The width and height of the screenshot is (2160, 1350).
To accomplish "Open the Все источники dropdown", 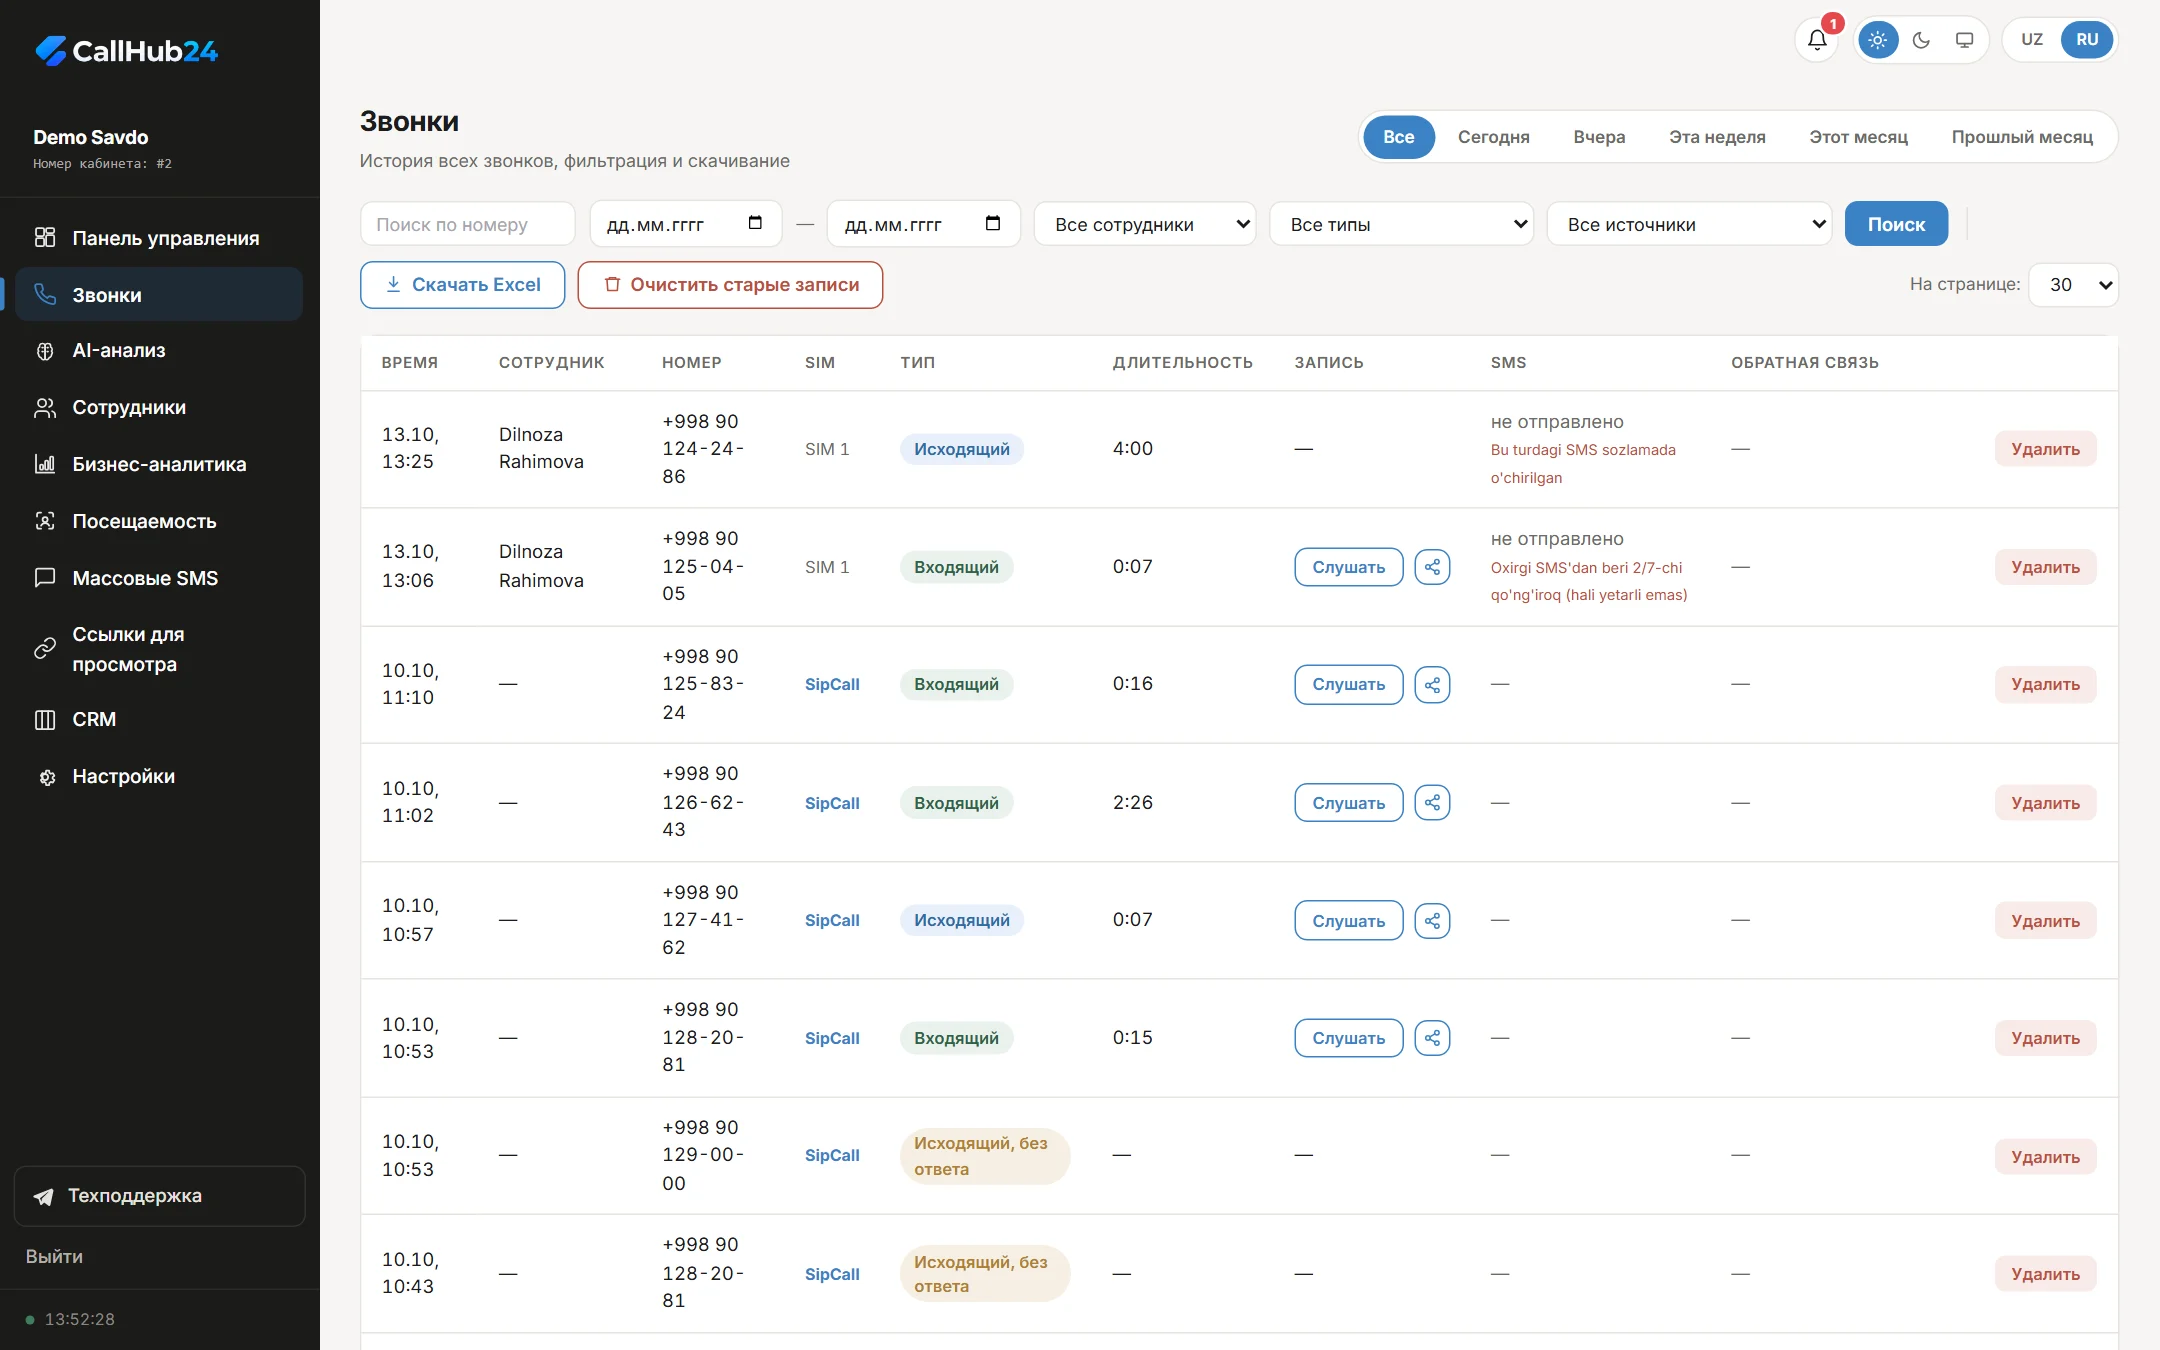I will (x=1689, y=224).
